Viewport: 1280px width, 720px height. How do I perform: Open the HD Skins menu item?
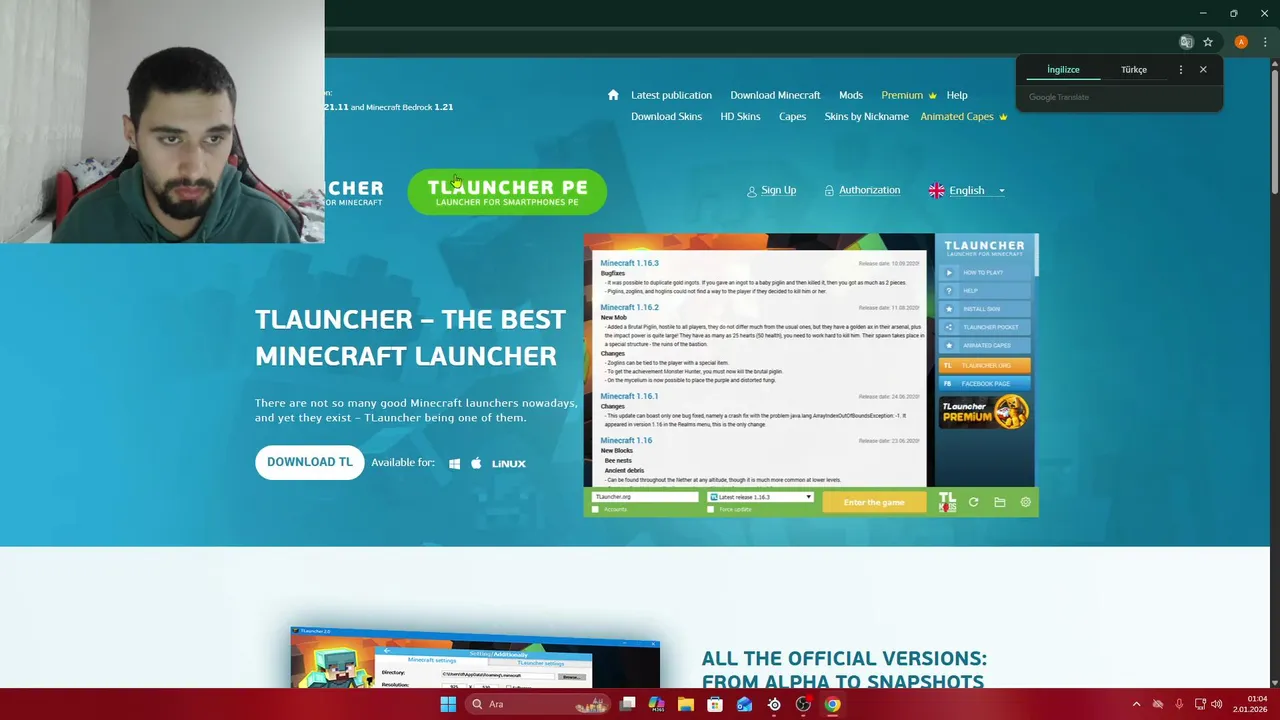coord(740,116)
